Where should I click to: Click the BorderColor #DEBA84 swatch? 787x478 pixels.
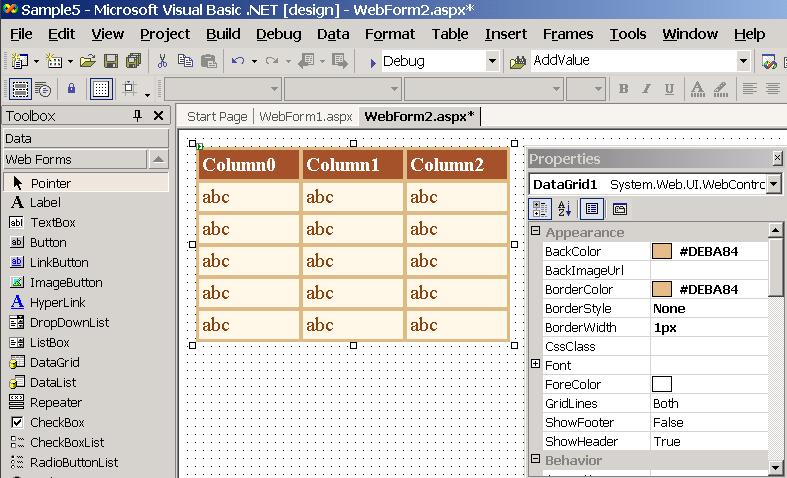point(662,289)
